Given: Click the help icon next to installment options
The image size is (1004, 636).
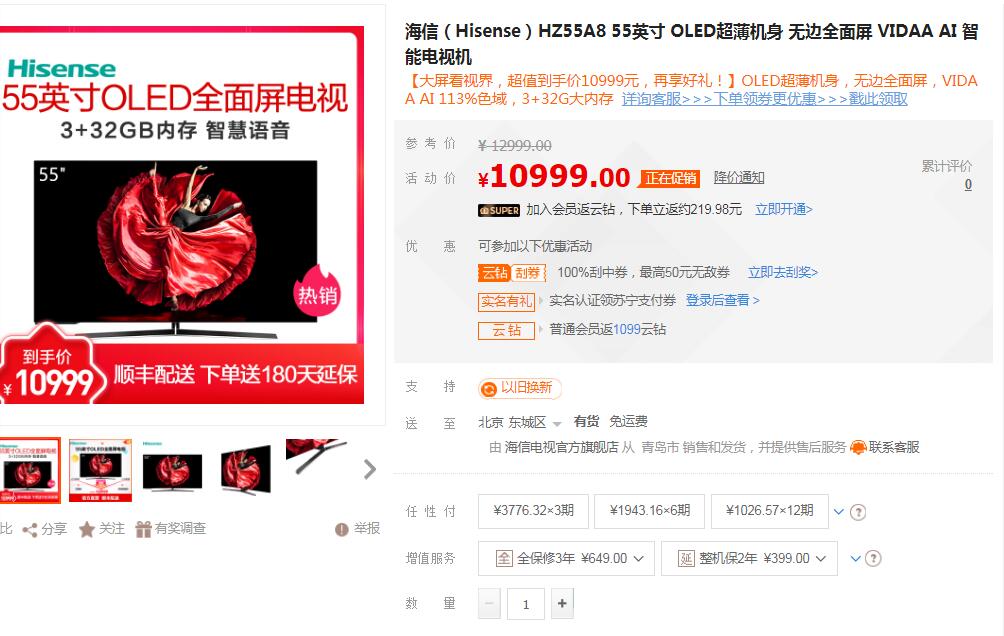Looking at the screenshot, I should pyautogui.click(x=858, y=512).
